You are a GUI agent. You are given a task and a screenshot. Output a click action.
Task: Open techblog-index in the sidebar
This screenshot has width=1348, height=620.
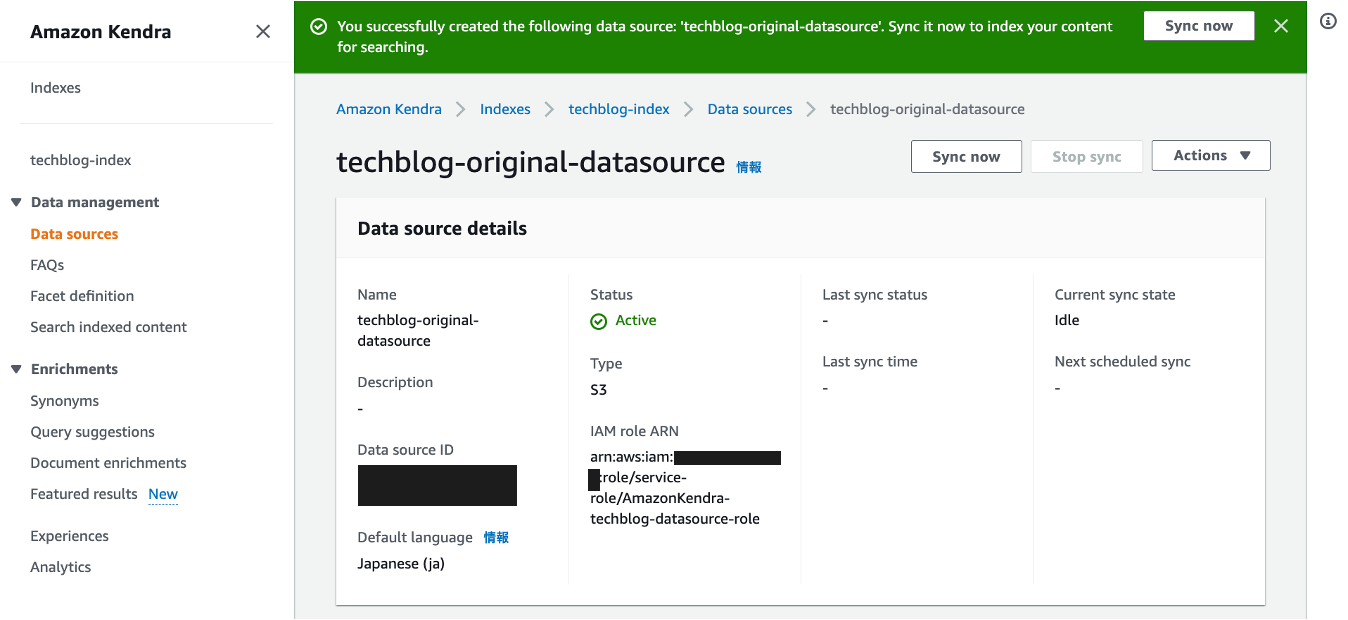[81, 160]
